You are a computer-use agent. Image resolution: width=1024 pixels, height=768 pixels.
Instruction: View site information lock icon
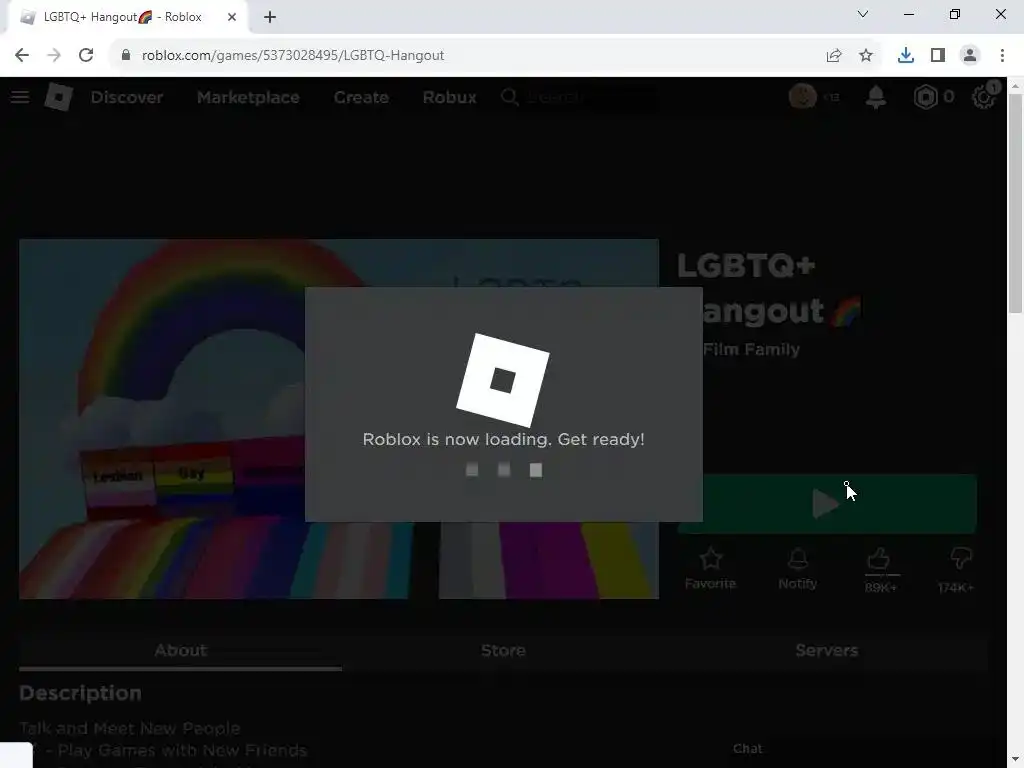coord(126,56)
